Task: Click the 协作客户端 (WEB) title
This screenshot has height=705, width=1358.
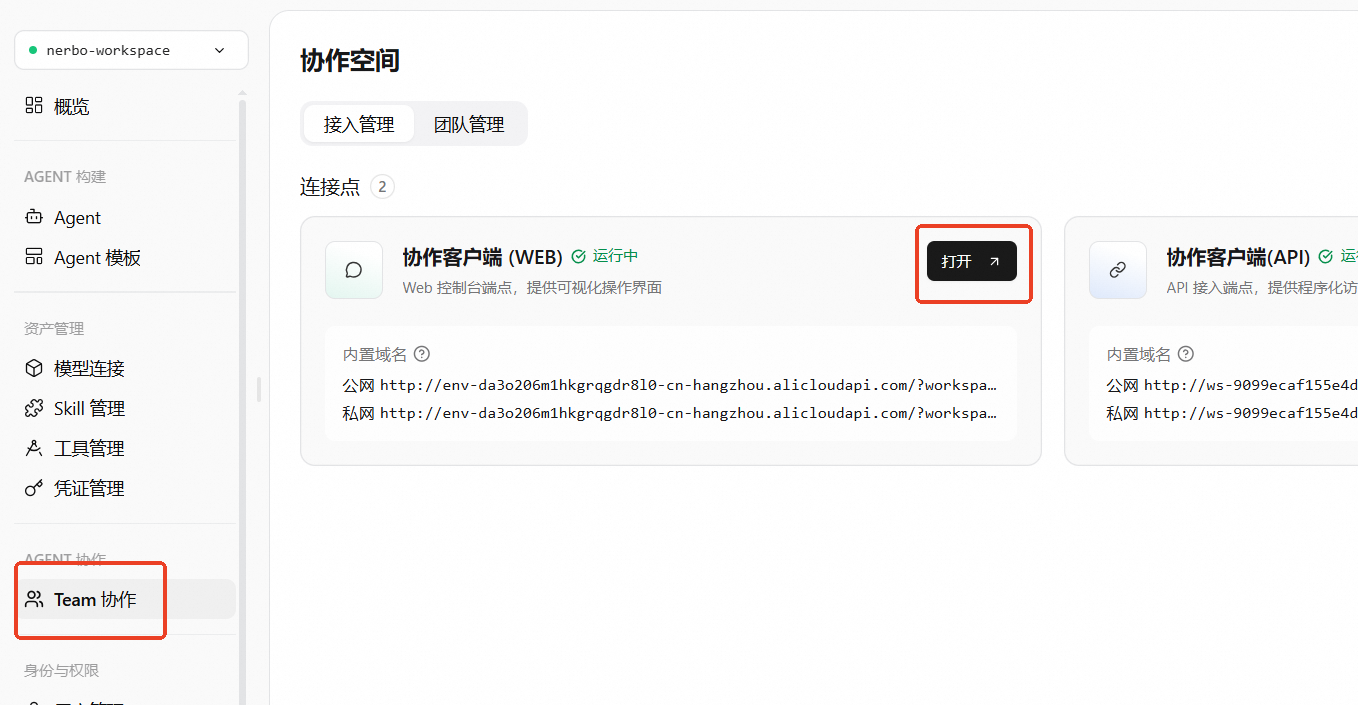Action: [x=483, y=257]
